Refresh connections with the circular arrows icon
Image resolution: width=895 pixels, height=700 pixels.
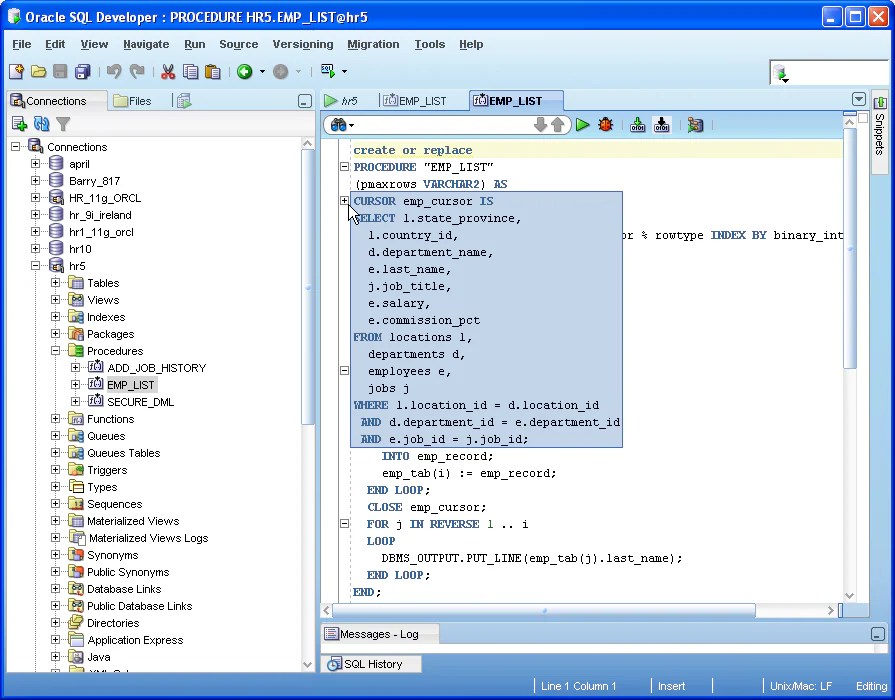click(40, 124)
